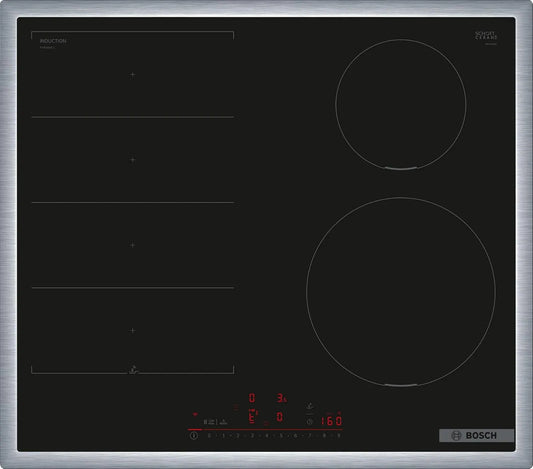Image resolution: width=533 pixels, height=469 pixels.
Task: Set power level 6 on the slider
Action: 295,435
